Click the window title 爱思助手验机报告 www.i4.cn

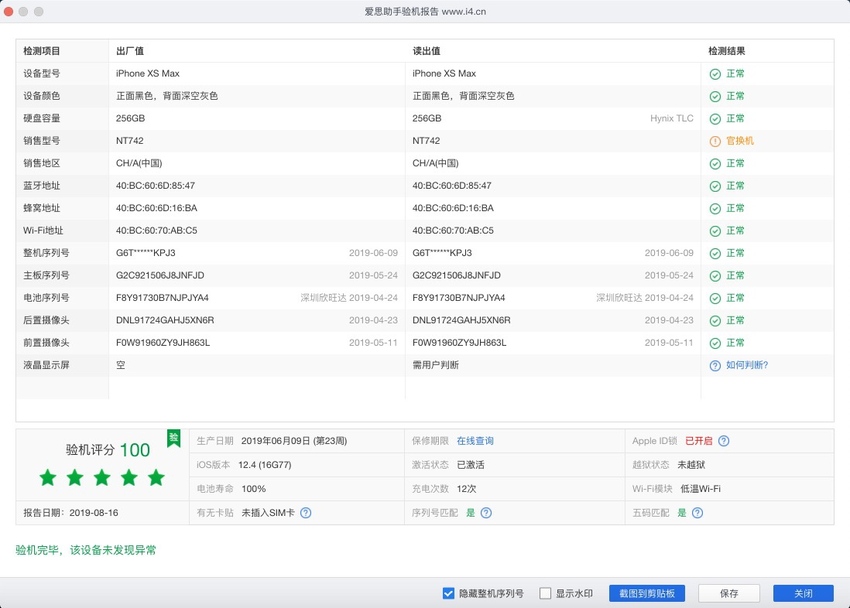(x=425, y=11)
